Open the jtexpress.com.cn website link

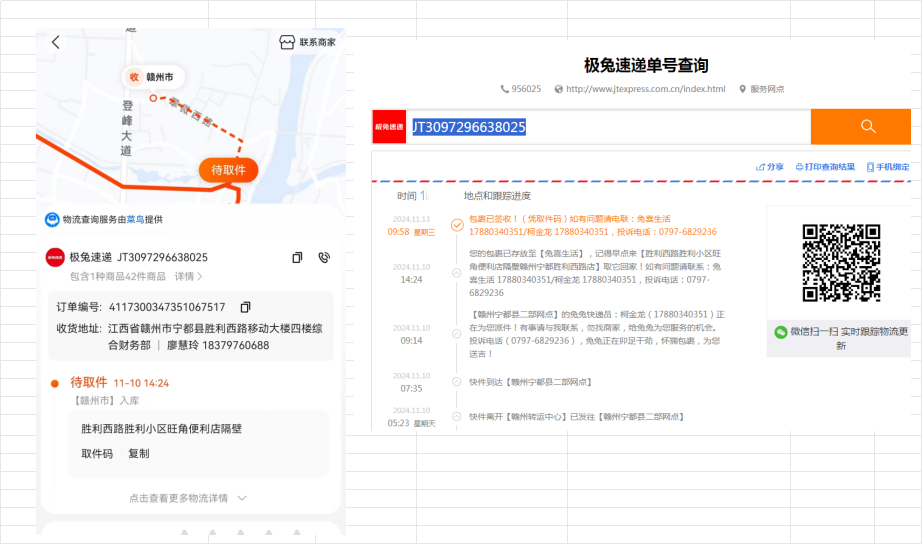click(646, 89)
